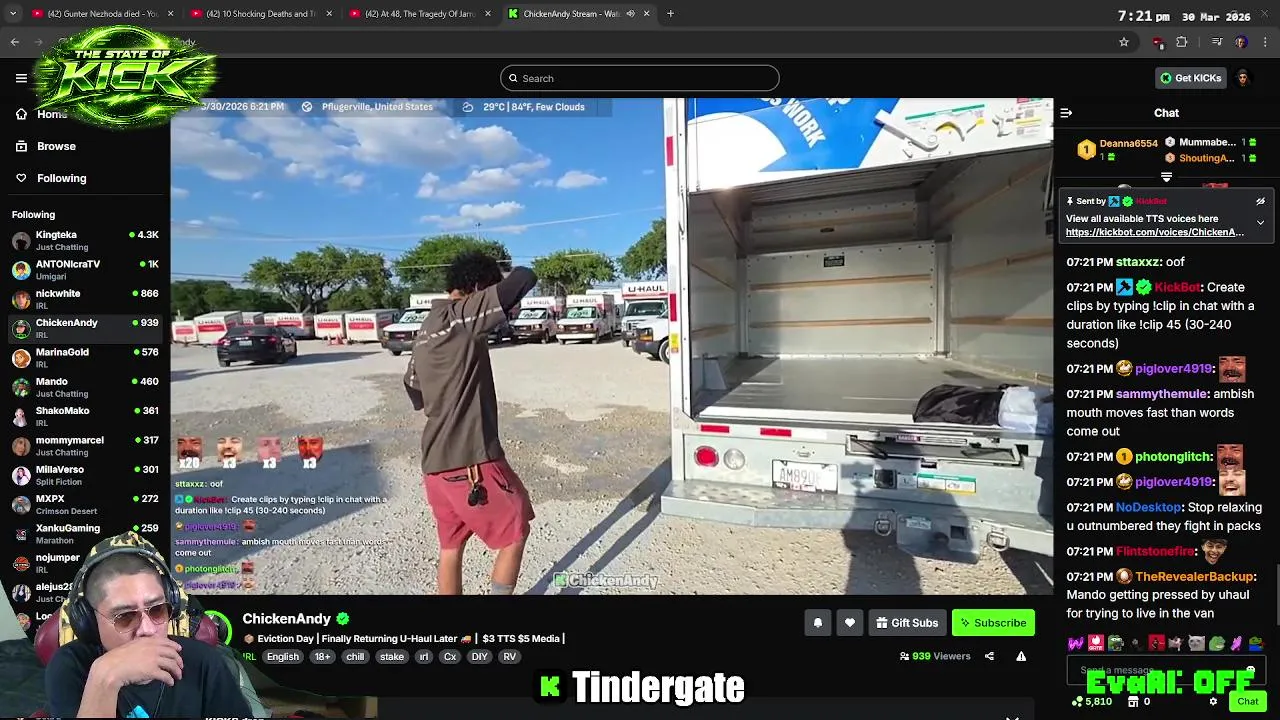Switch to the Gunter Nezhoda died tab

104,14
